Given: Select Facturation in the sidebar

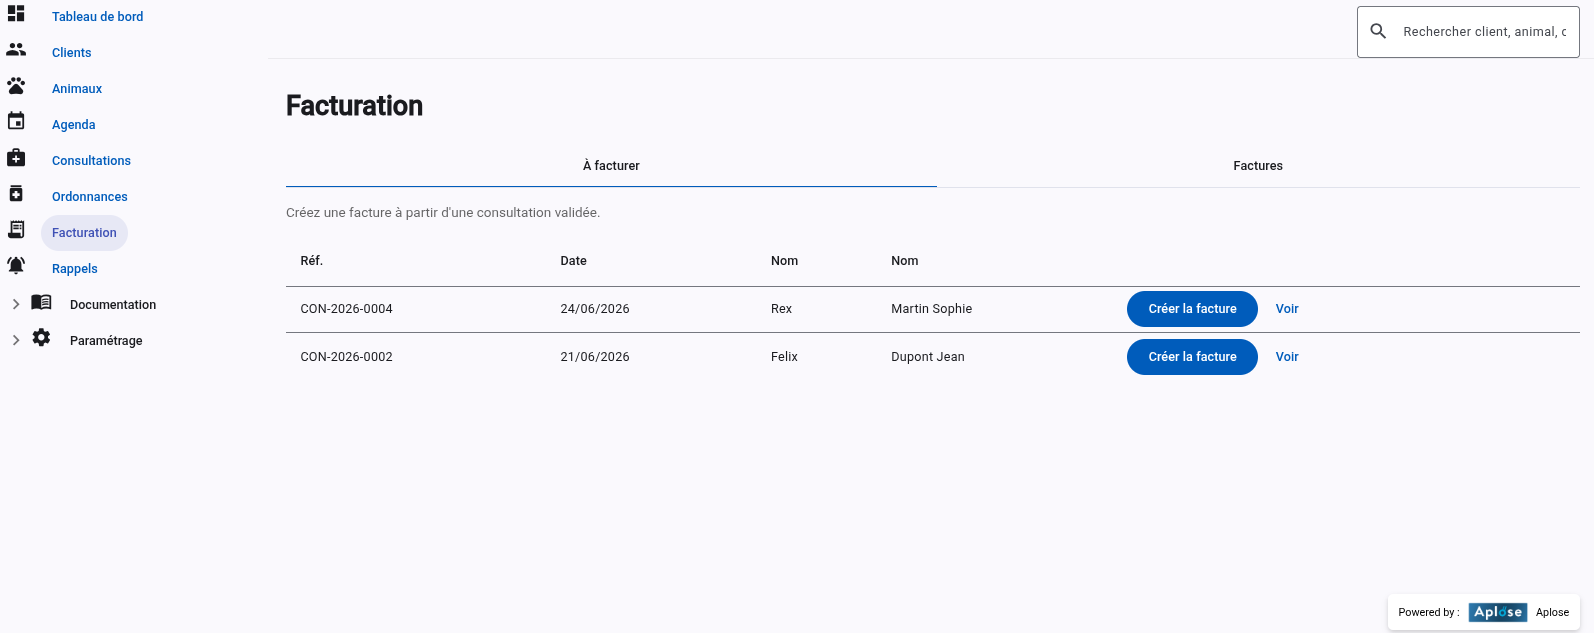Looking at the screenshot, I should (x=84, y=233).
